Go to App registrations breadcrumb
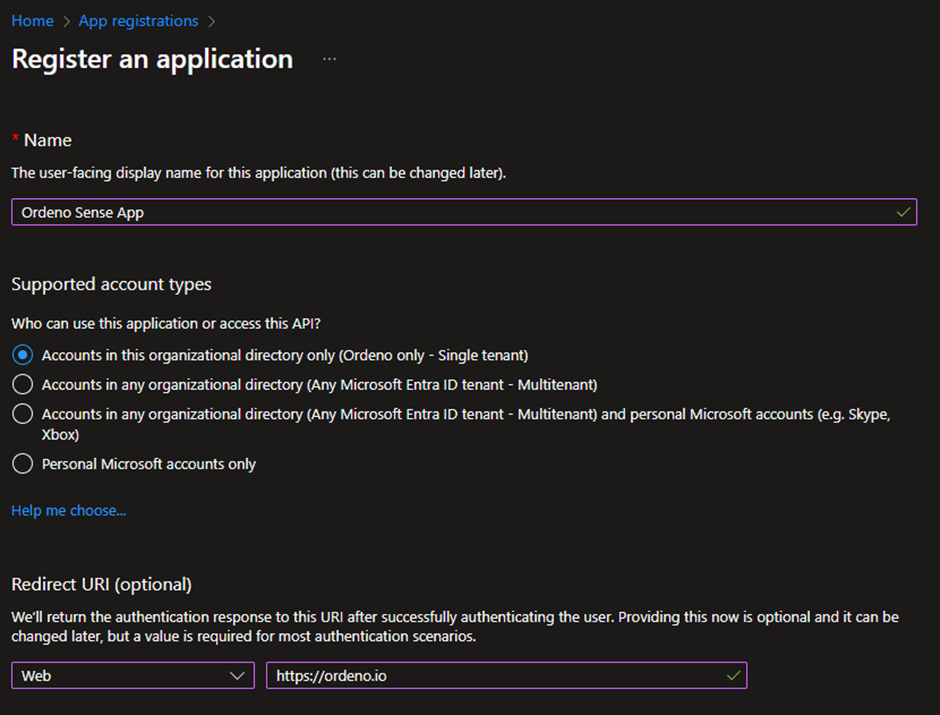940x715 pixels. coord(138,21)
